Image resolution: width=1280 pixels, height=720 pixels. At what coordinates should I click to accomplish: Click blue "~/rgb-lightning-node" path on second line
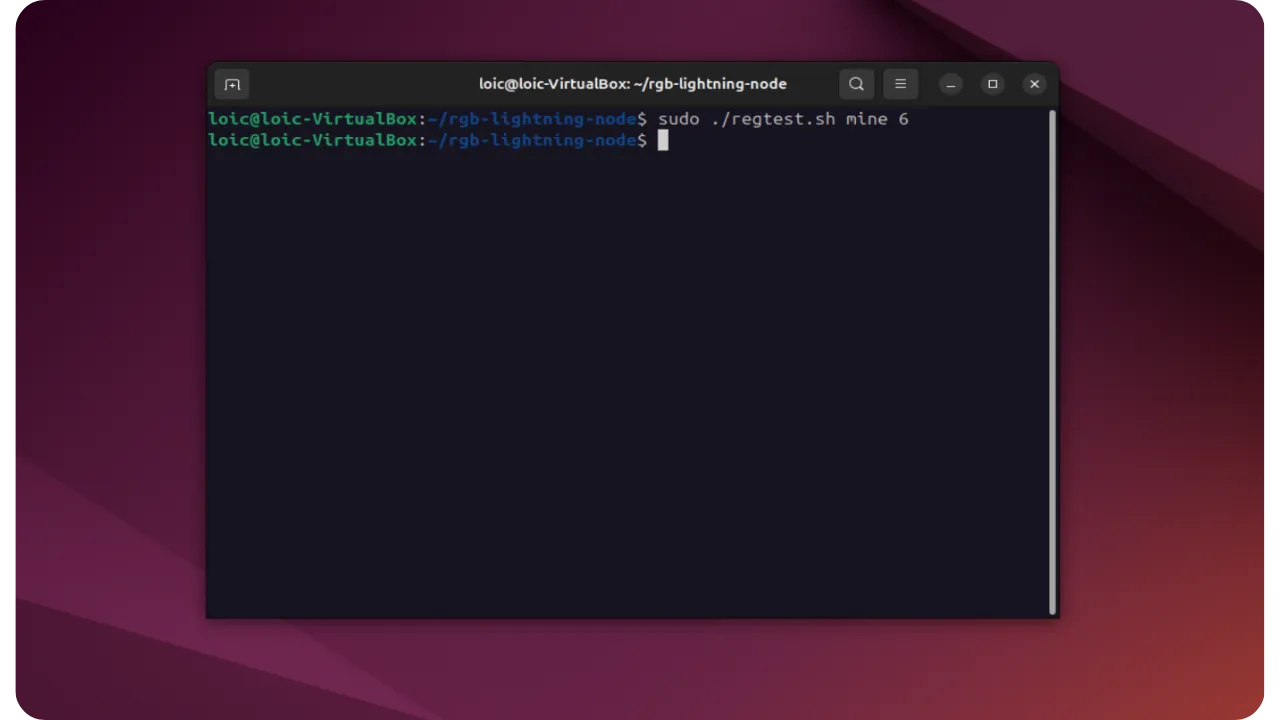pyautogui.click(x=532, y=141)
